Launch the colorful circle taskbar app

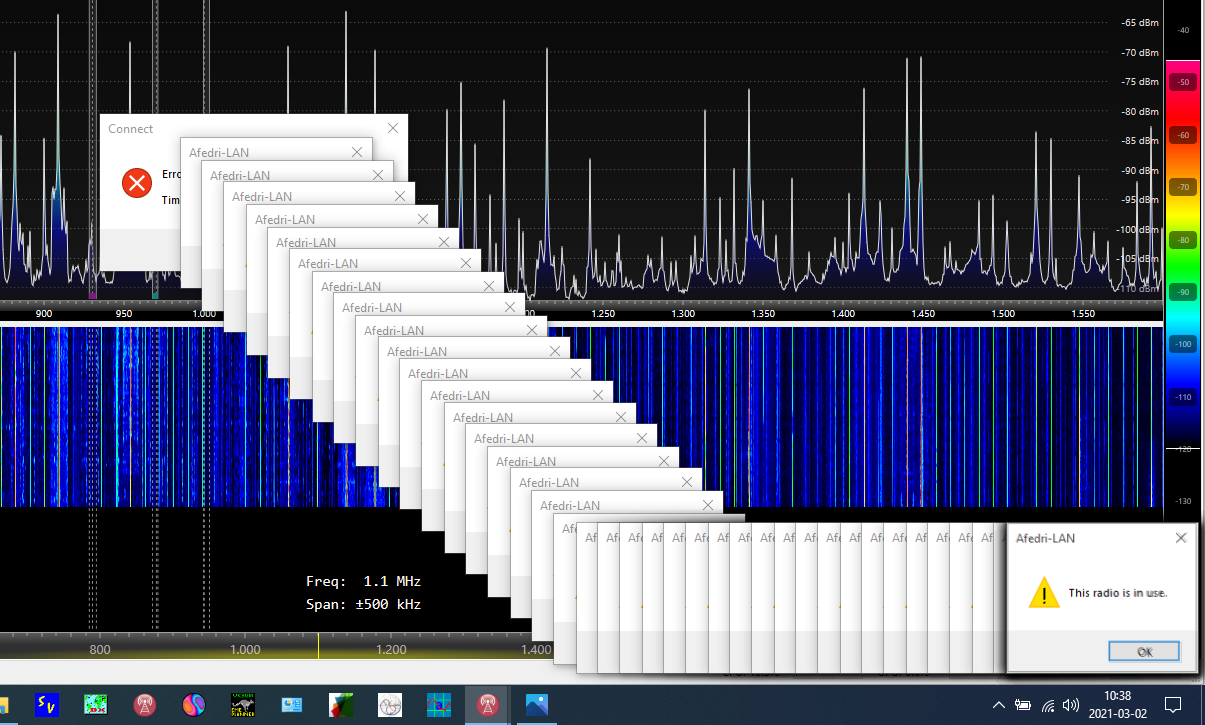point(193,705)
